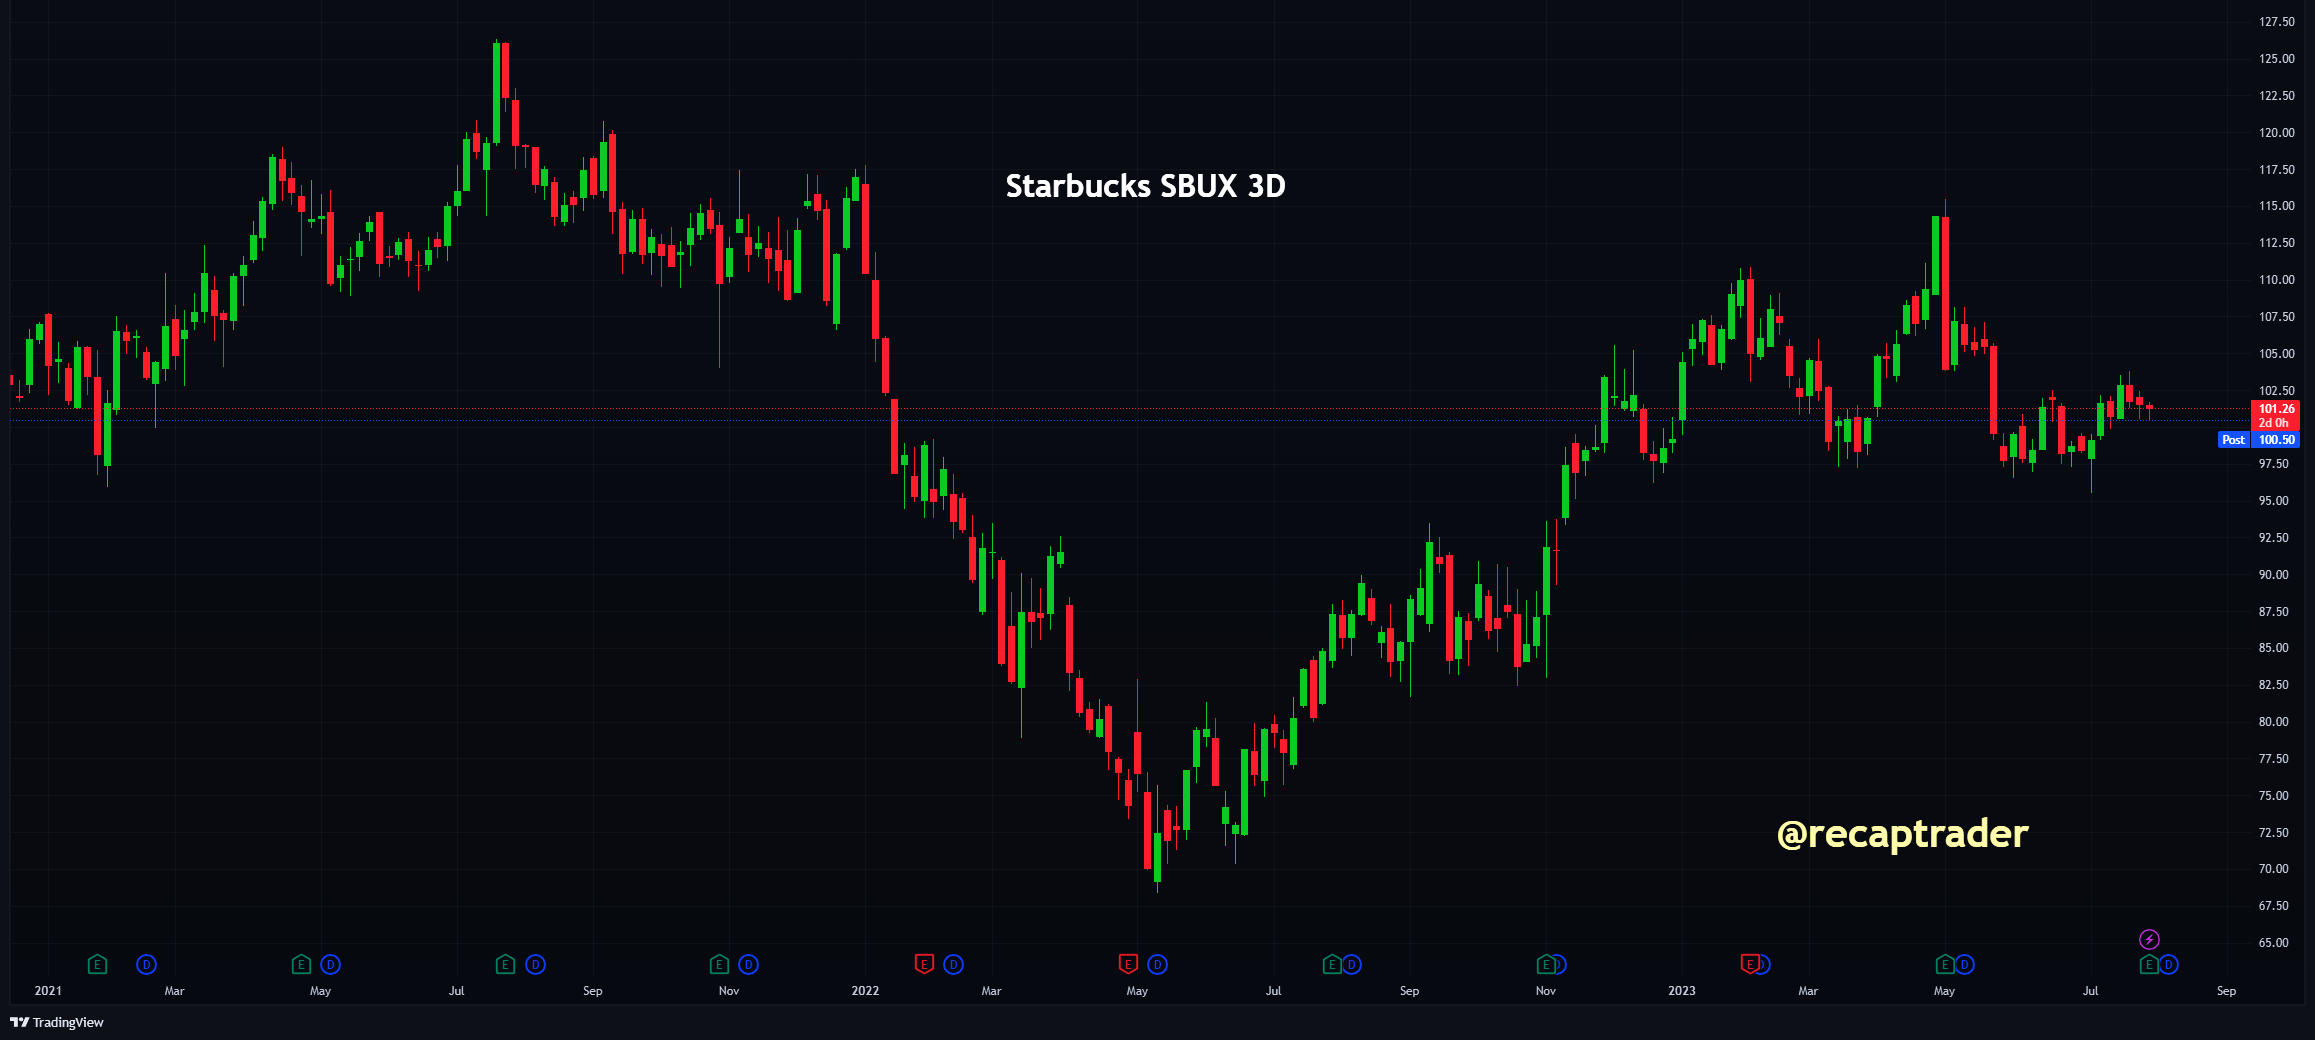Select the Starbucks SBUX 3D text annotation
Image resolution: width=2315 pixels, height=1040 pixels.
1145,186
